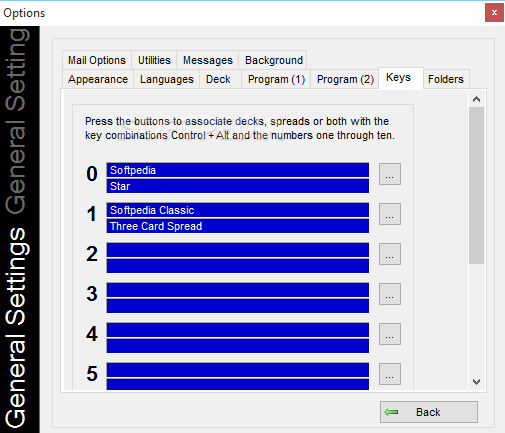Switch to the Utilities tab
The width and height of the screenshot is (505, 433).
tap(154, 60)
